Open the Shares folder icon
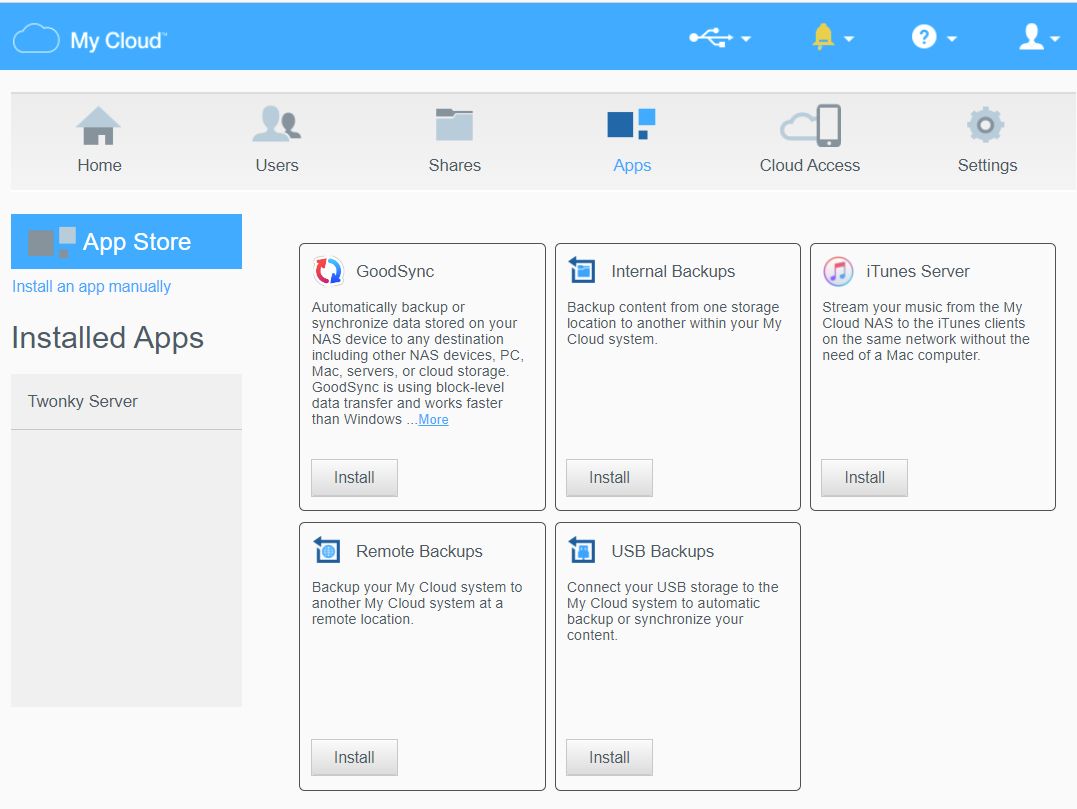Screen dimensions: 1077x809 tap(454, 124)
